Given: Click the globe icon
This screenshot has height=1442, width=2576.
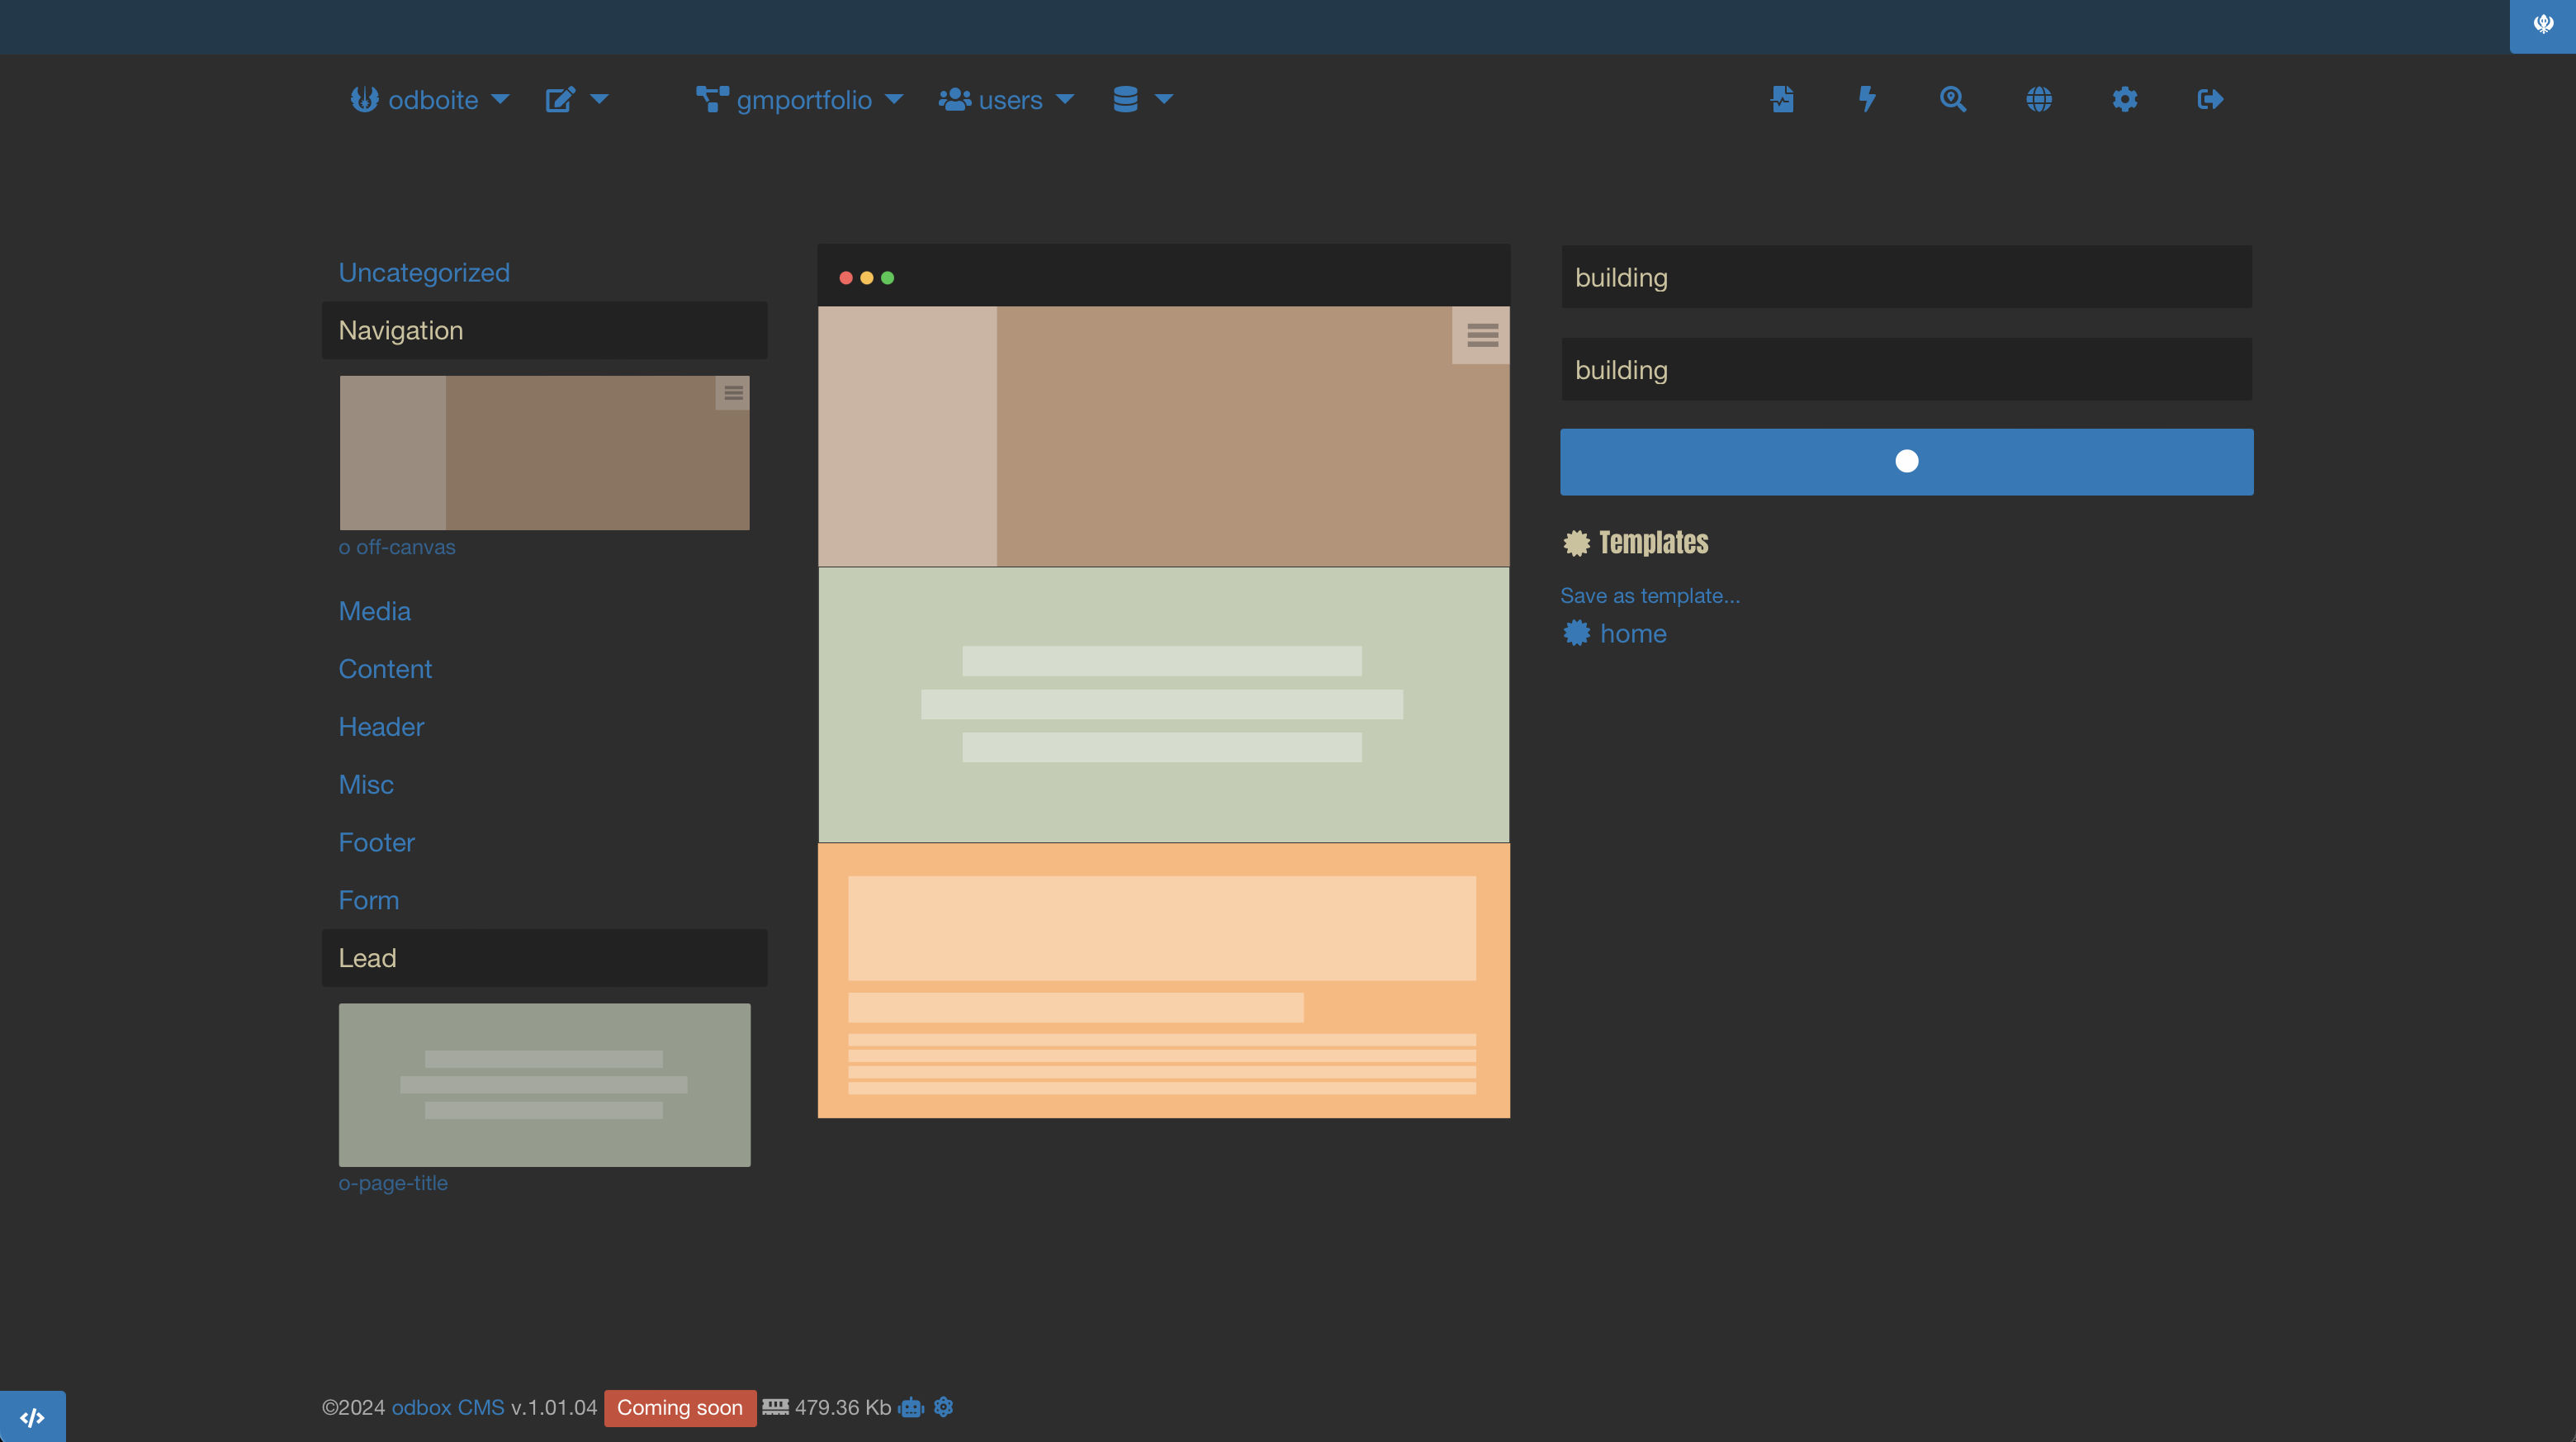Looking at the screenshot, I should pyautogui.click(x=2039, y=99).
